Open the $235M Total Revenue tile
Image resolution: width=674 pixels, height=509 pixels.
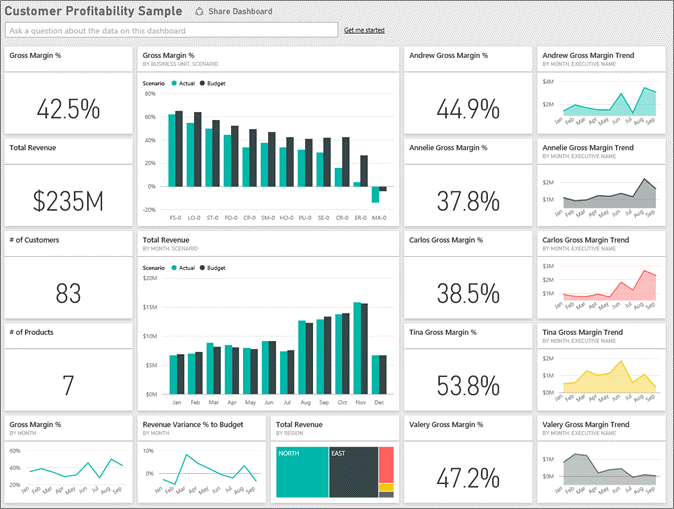(x=68, y=201)
